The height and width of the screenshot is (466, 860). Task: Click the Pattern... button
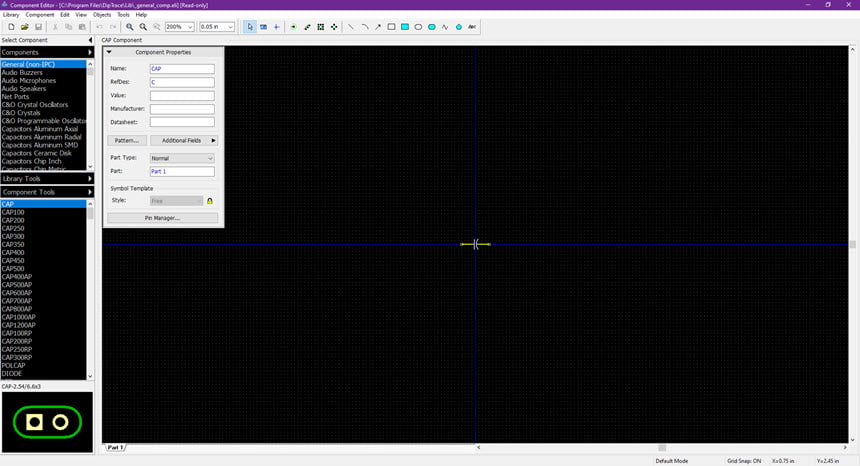pos(127,141)
